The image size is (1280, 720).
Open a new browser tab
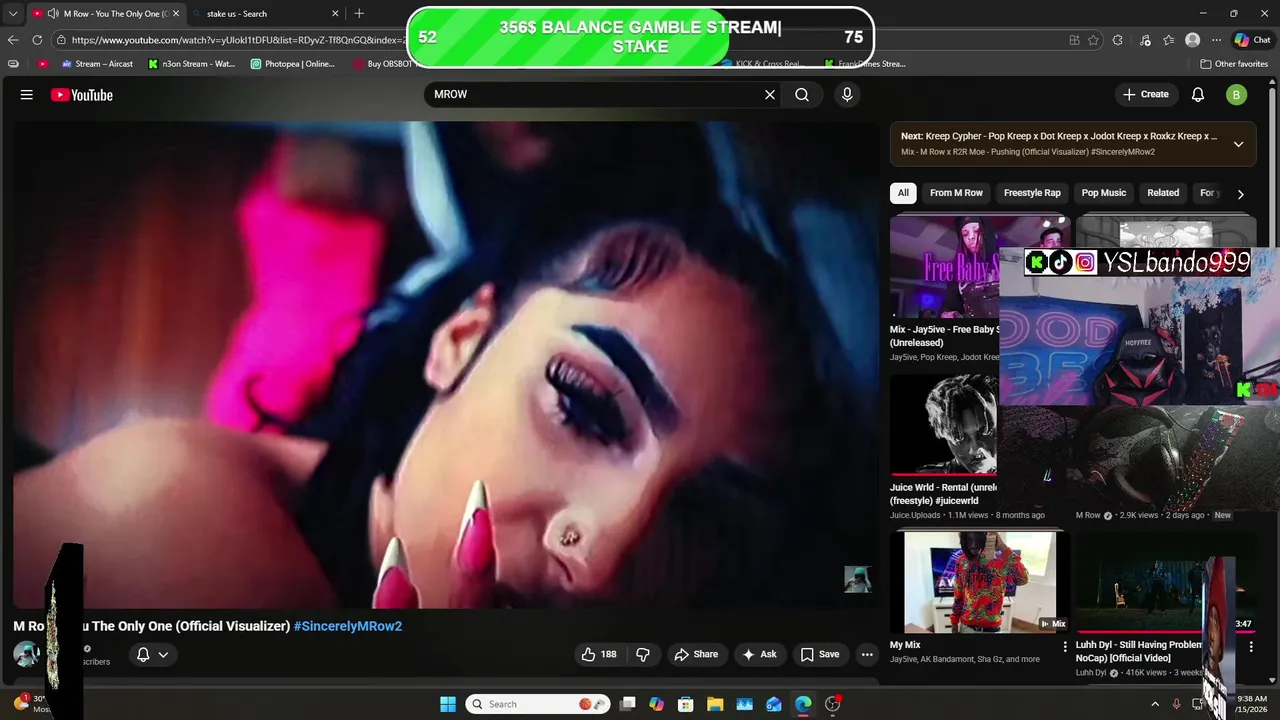[359, 14]
